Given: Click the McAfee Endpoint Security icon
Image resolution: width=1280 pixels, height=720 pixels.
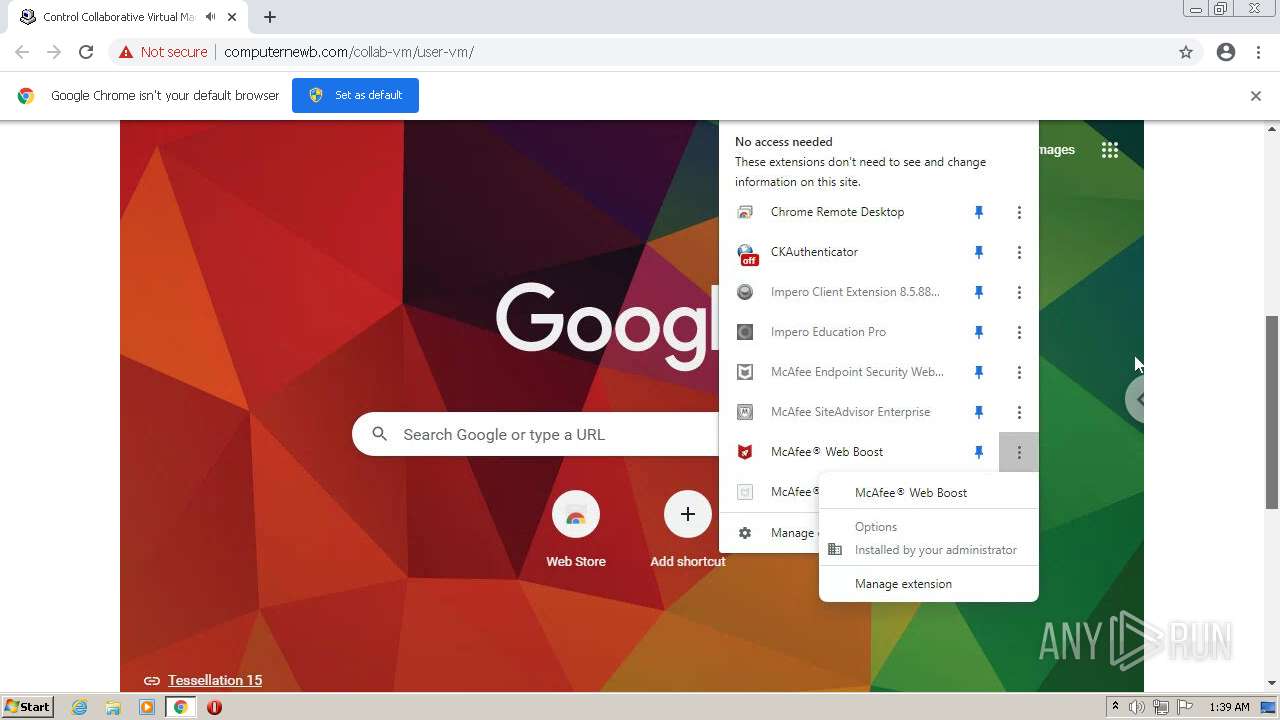Looking at the screenshot, I should (x=744, y=372).
